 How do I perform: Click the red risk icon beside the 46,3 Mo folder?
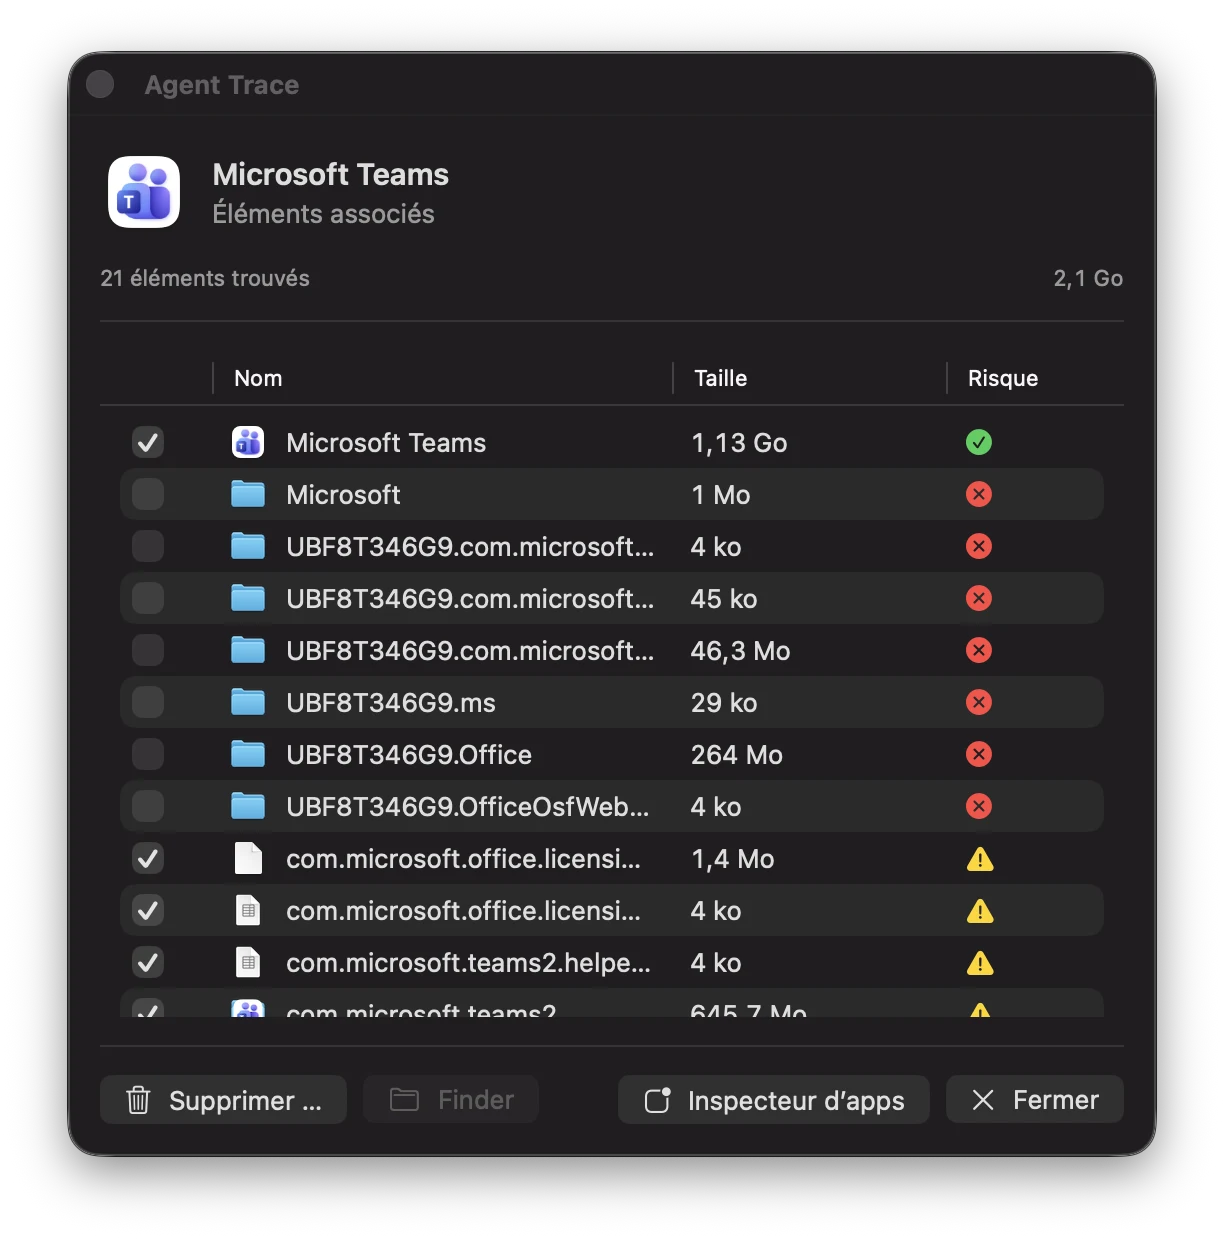coord(979,650)
